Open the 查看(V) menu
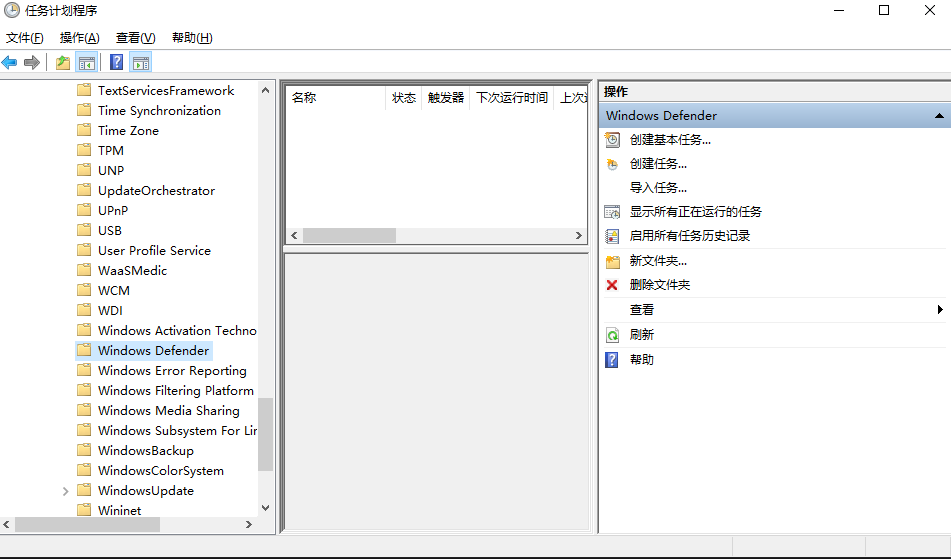The width and height of the screenshot is (951, 559). click(135, 38)
